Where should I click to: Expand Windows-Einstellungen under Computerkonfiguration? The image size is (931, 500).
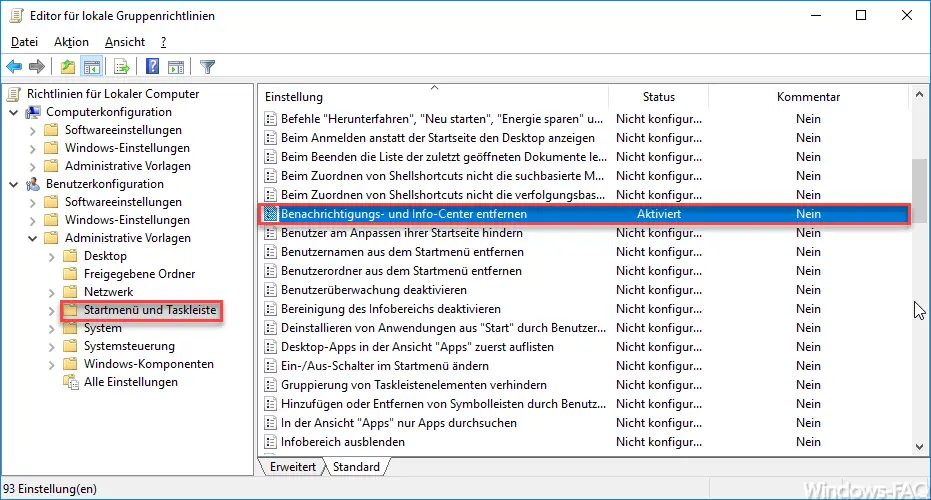click(33, 148)
